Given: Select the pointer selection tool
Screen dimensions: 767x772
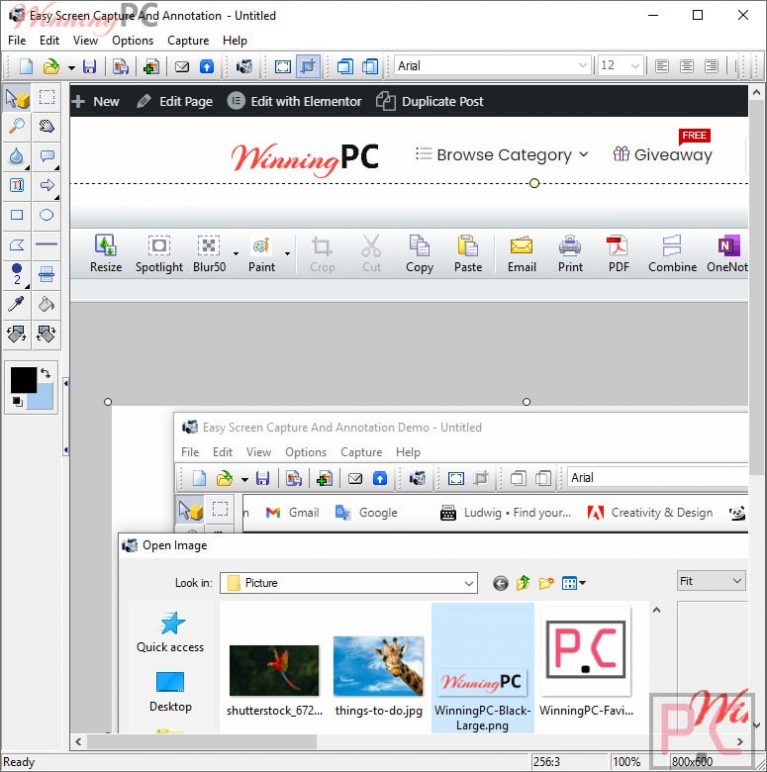Looking at the screenshot, I should coord(17,98).
